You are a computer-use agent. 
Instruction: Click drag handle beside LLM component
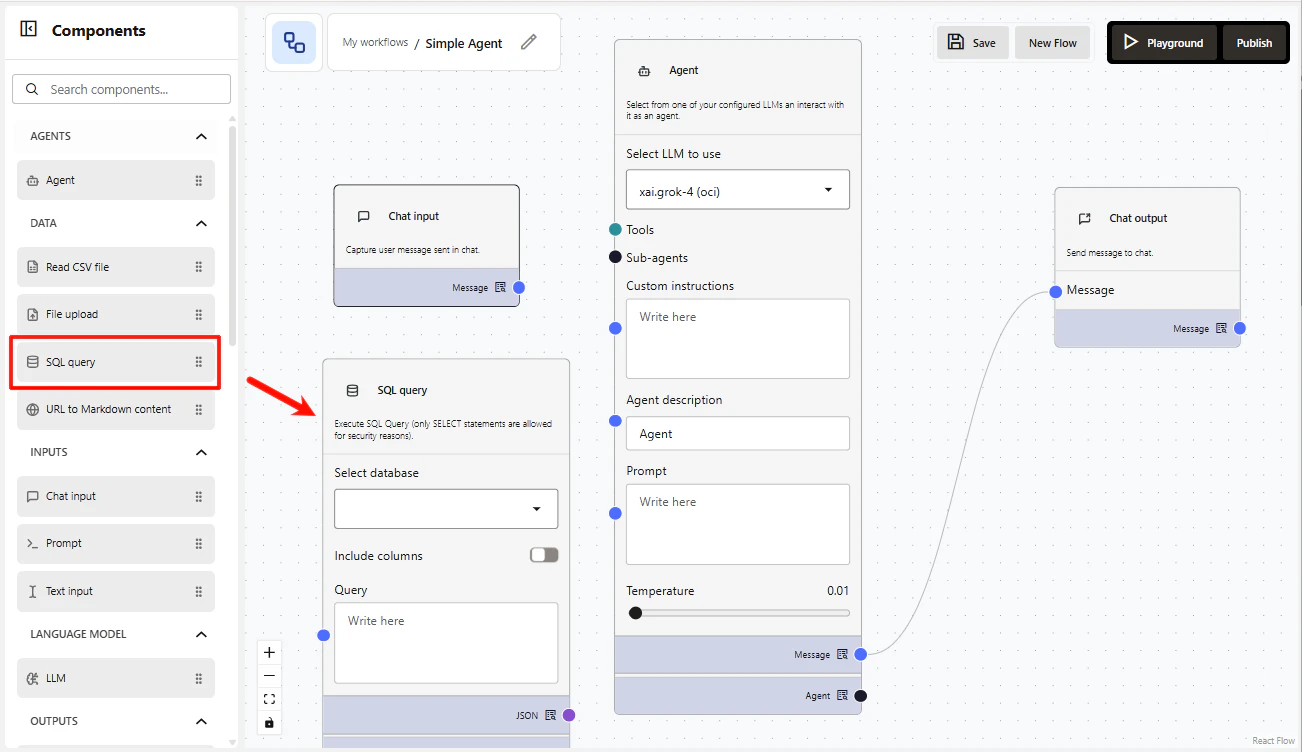198,678
